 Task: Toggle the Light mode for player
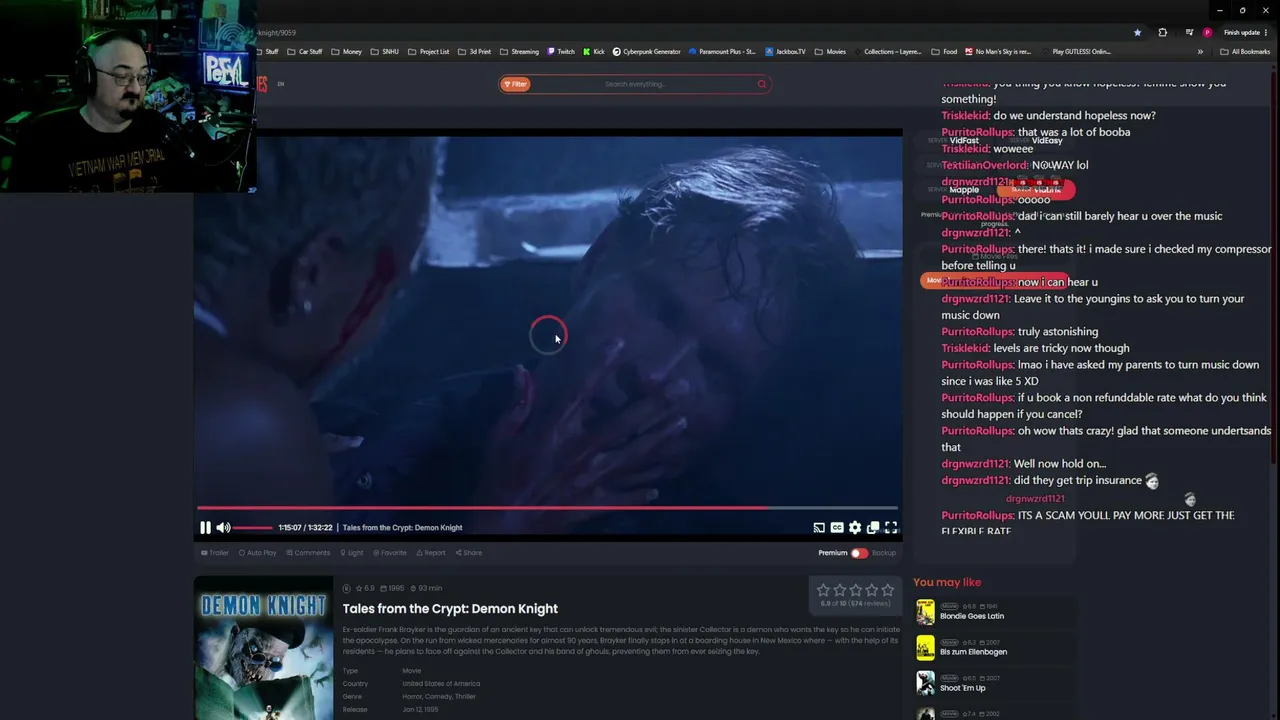(x=351, y=553)
